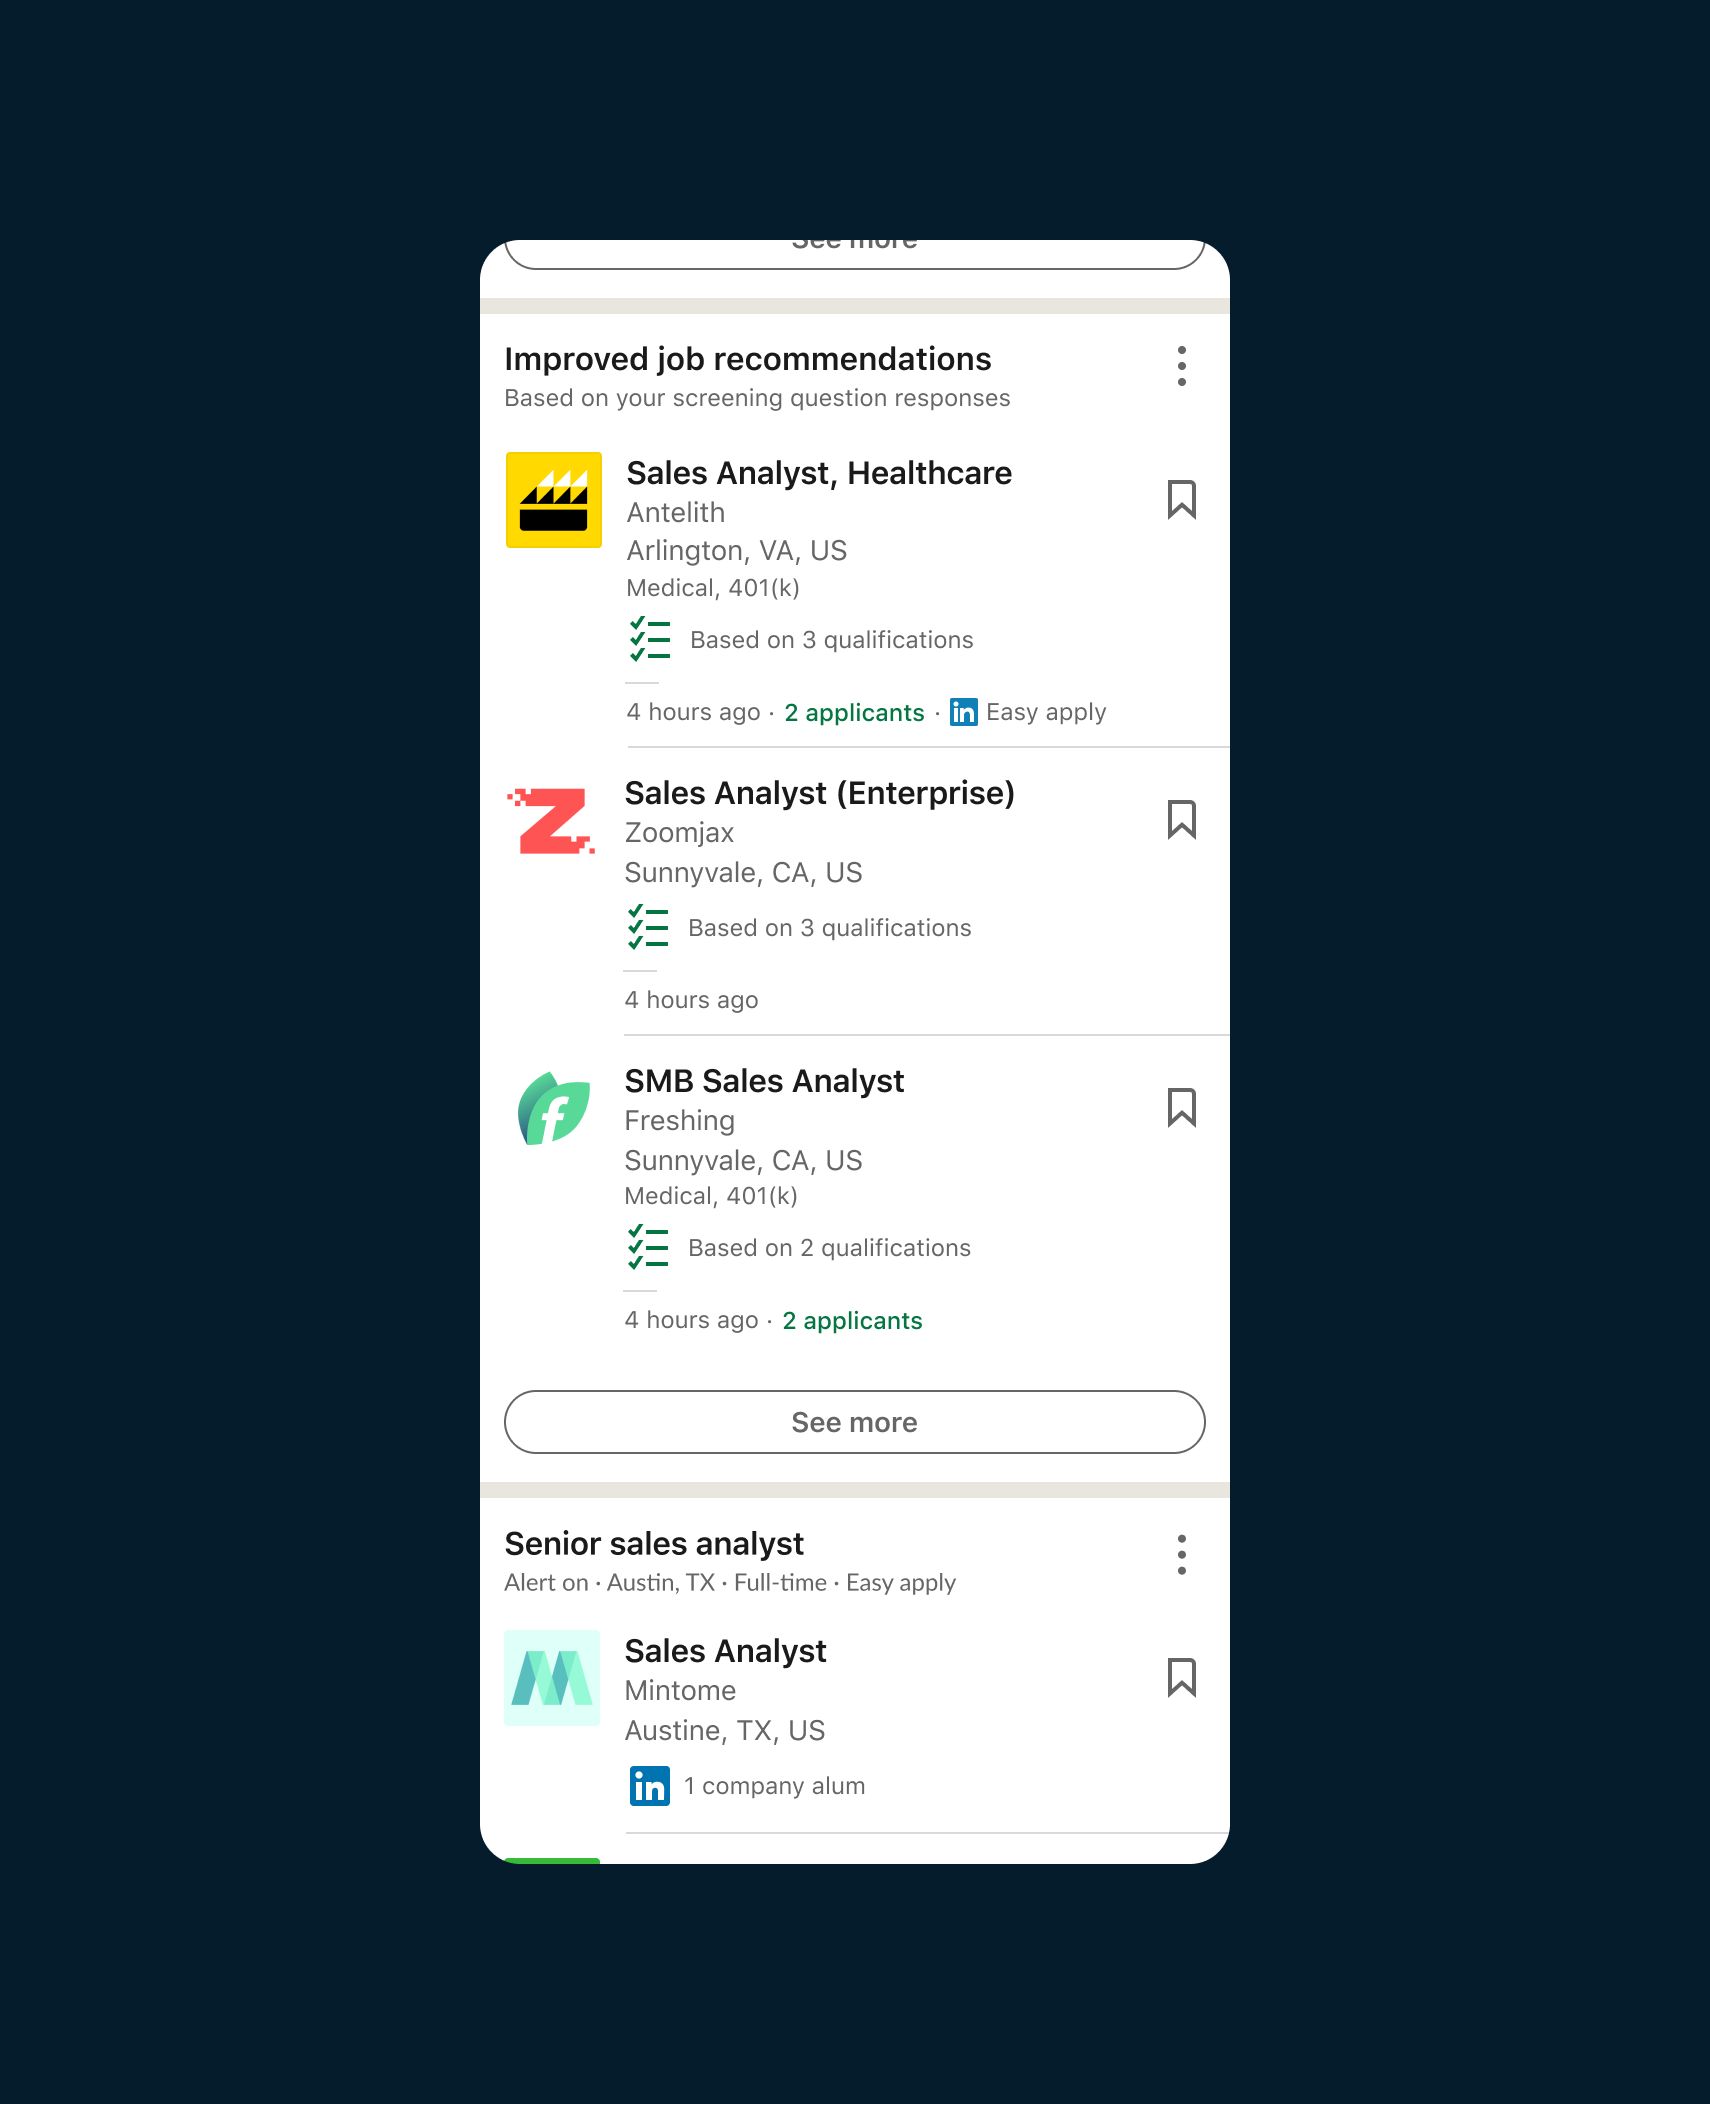Click the Freshing leaf logo
The image size is (1710, 2104).
click(553, 1108)
